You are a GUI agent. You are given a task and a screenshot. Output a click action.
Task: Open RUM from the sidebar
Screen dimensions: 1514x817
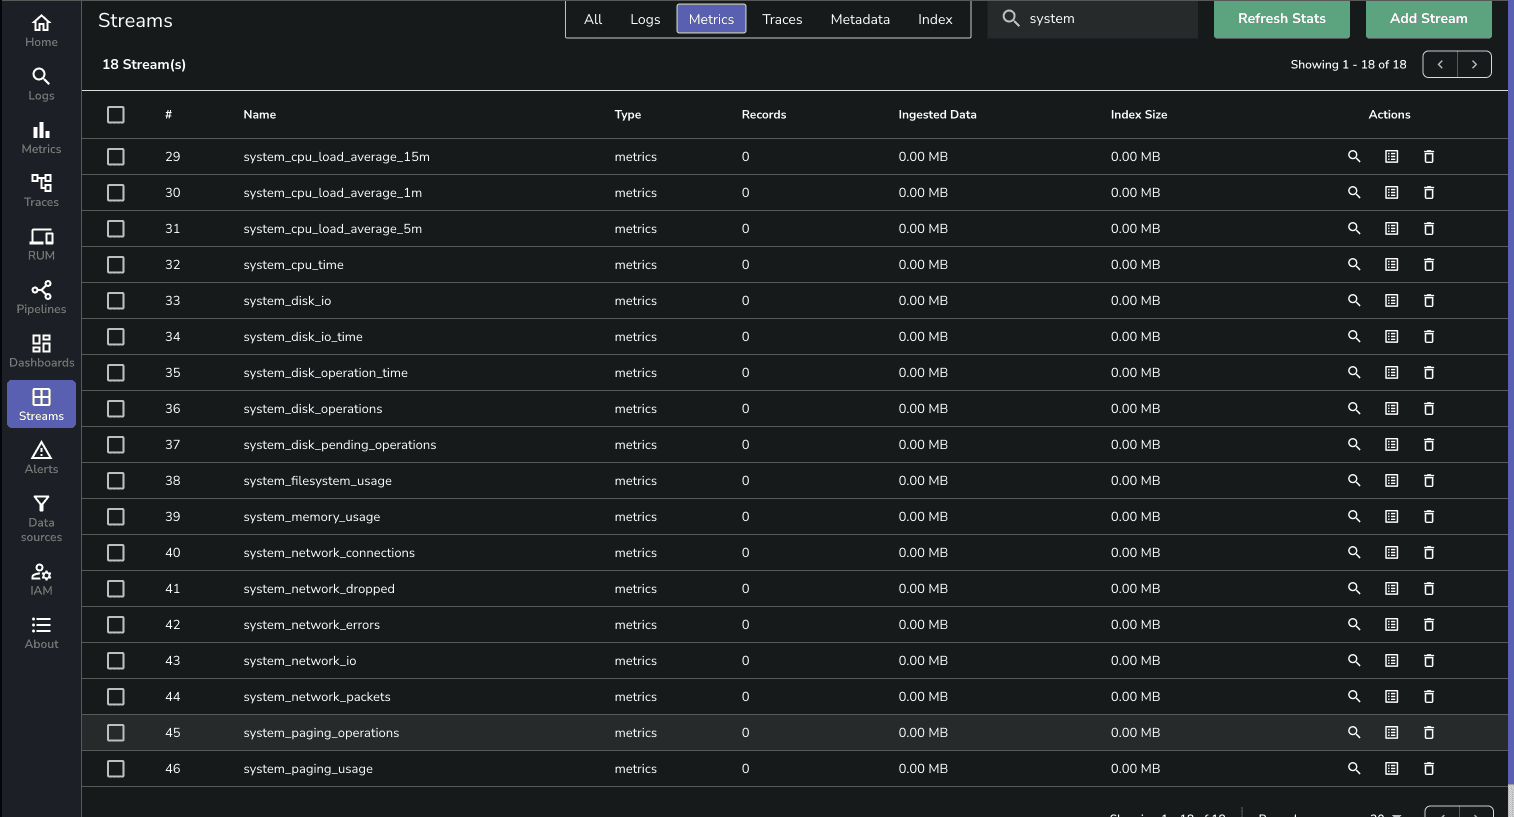(x=41, y=244)
